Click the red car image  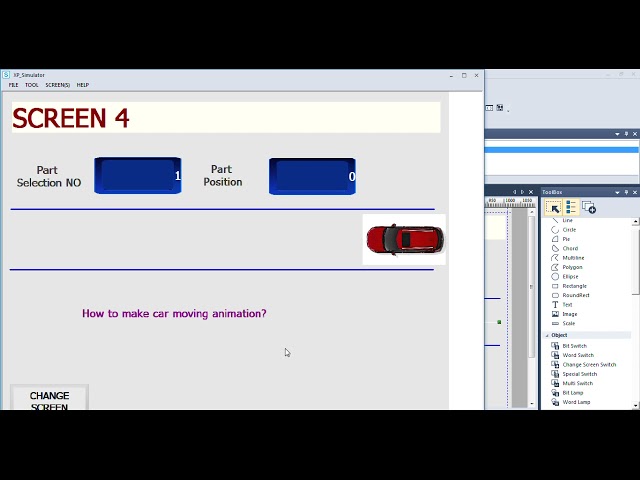pos(404,240)
